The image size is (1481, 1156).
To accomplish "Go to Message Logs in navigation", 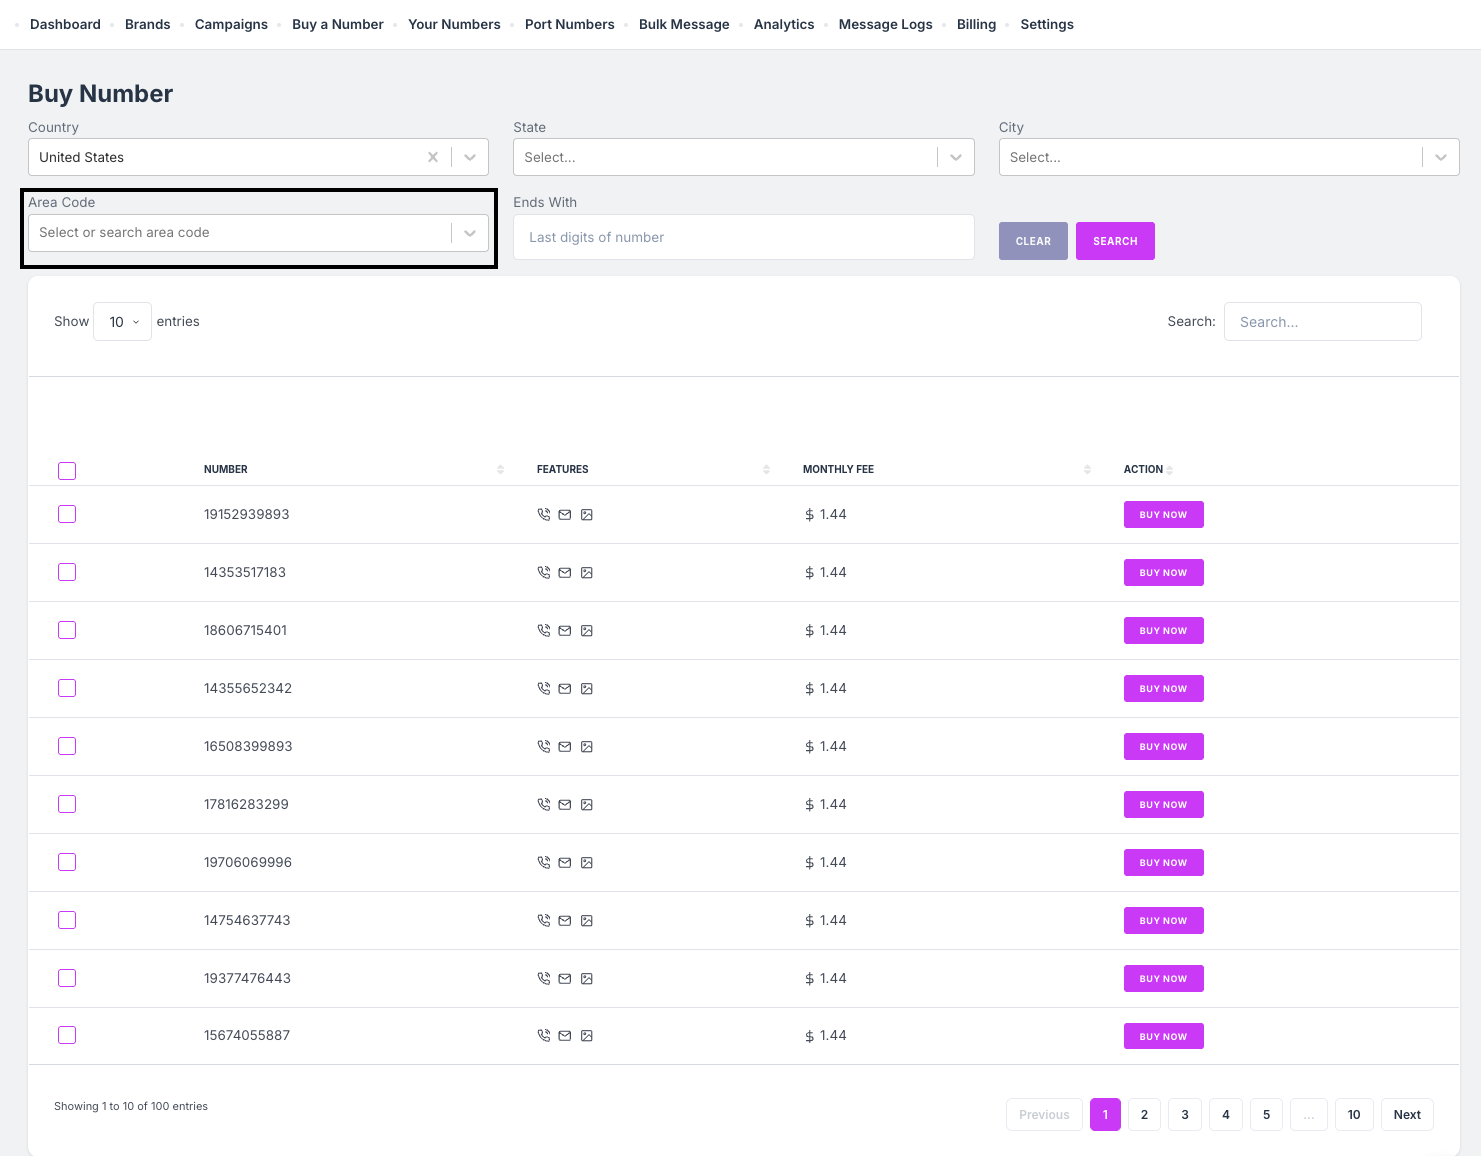I will click(x=885, y=24).
